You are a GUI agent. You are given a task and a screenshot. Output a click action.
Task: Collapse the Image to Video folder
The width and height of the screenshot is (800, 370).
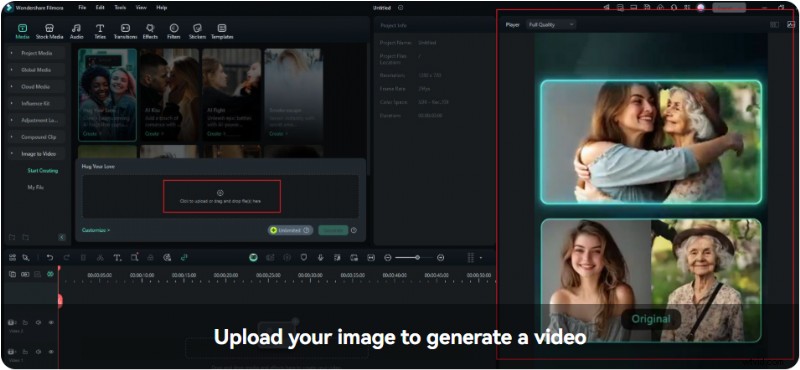coord(36,154)
